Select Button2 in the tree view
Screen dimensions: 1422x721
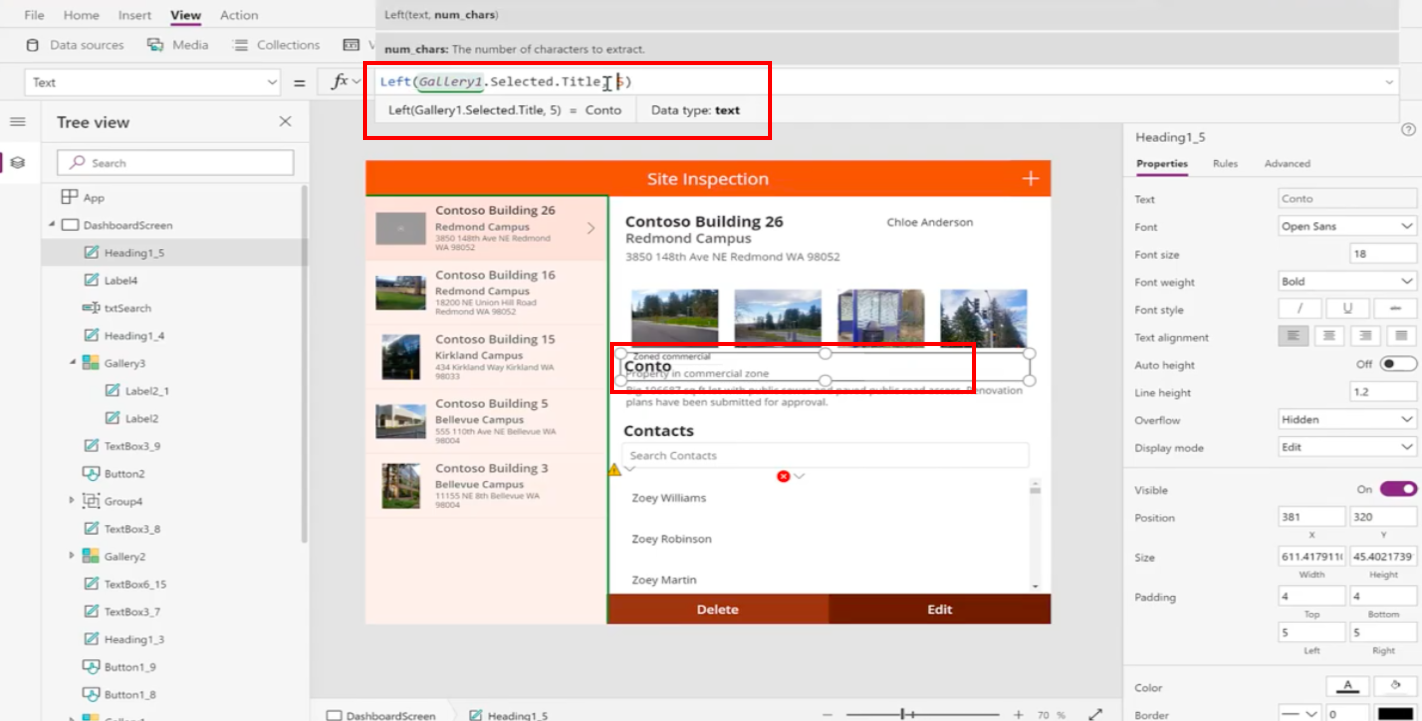click(x=124, y=473)
